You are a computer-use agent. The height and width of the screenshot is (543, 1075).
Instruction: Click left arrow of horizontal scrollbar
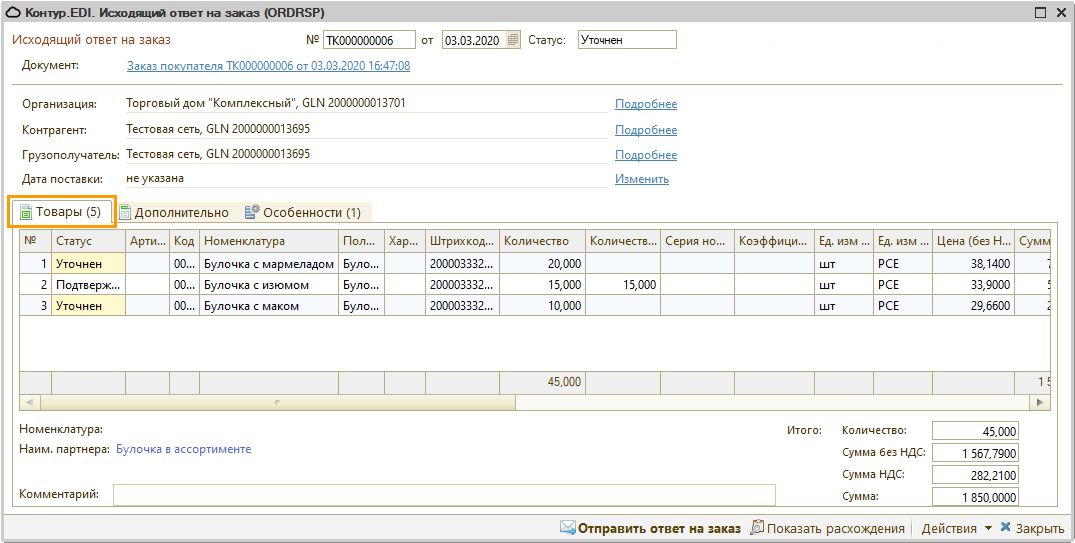pyautogui.click(x=28, y=403)
